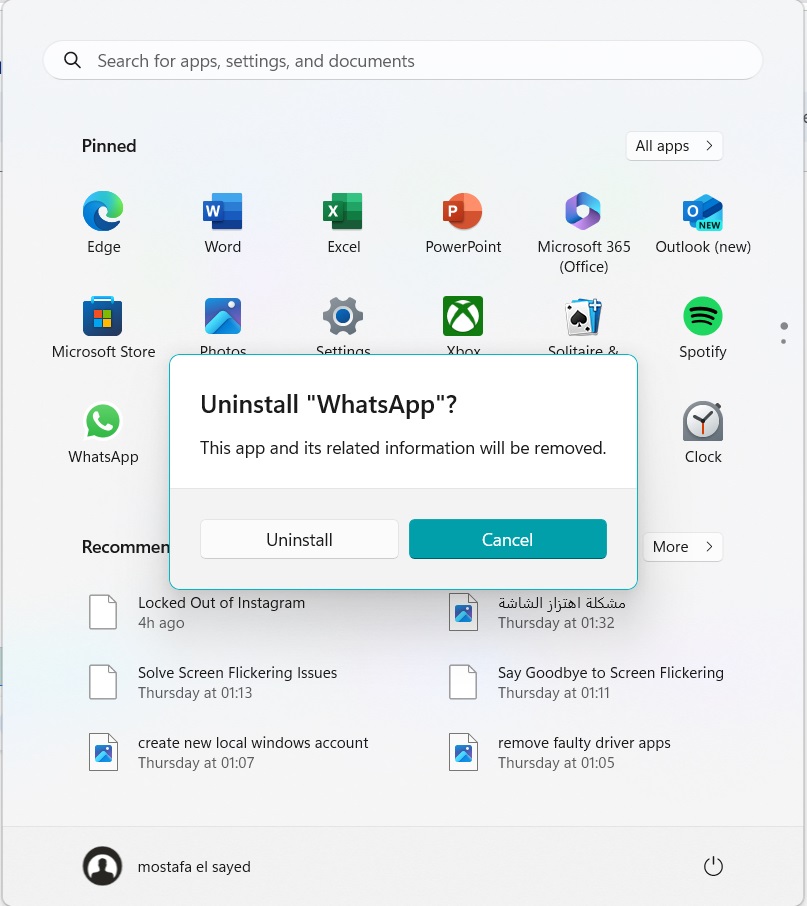The width and height of the screenshot is (807, 906).
Task: Open image icon for مشكلة اهتزاز الشاشة
Action: pyautogui.click(x=463, y=612)
